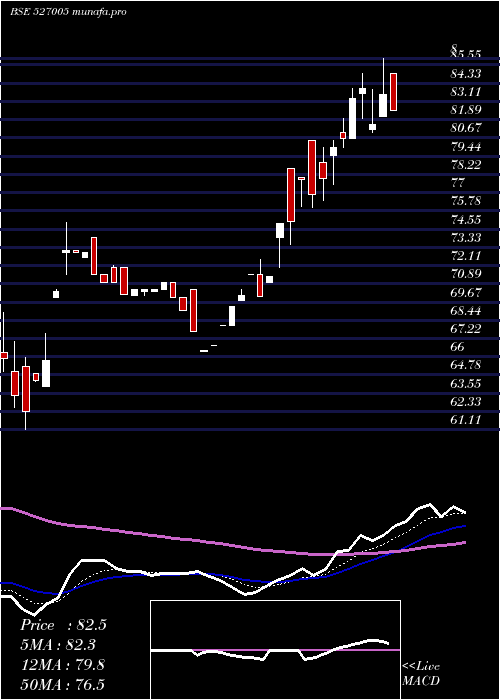Select the 75.78 price axis label
The image size is (500, 700).
point(466,201)
